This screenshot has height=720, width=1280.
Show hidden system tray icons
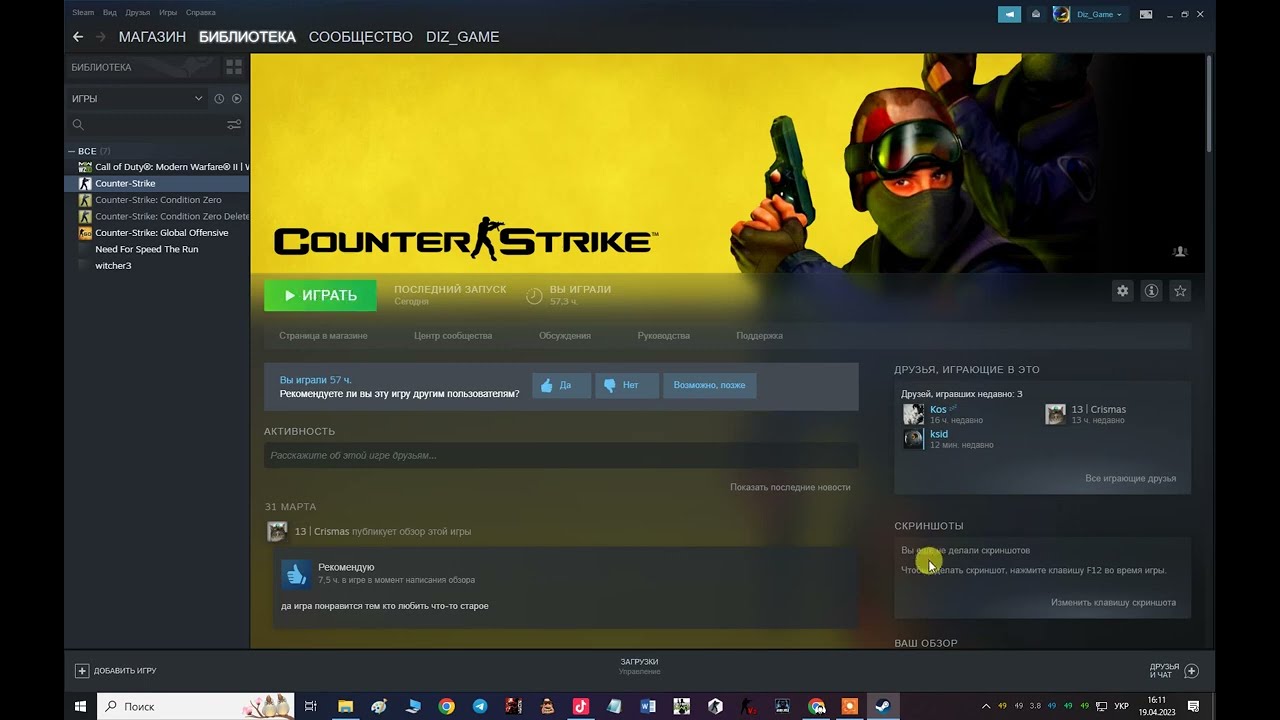pos(986,706)
